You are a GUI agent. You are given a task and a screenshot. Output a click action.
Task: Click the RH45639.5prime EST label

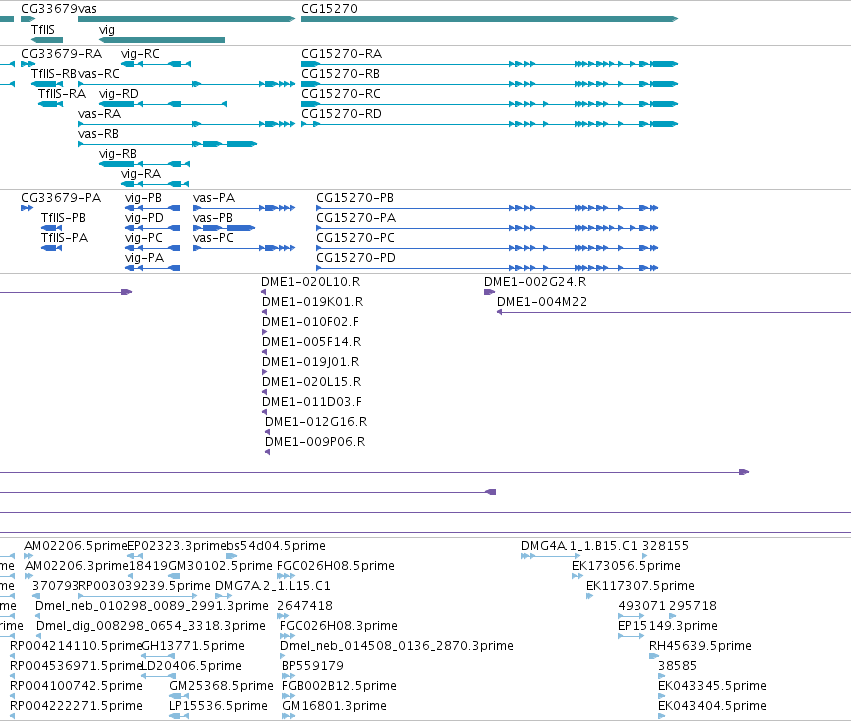[701, 646]
